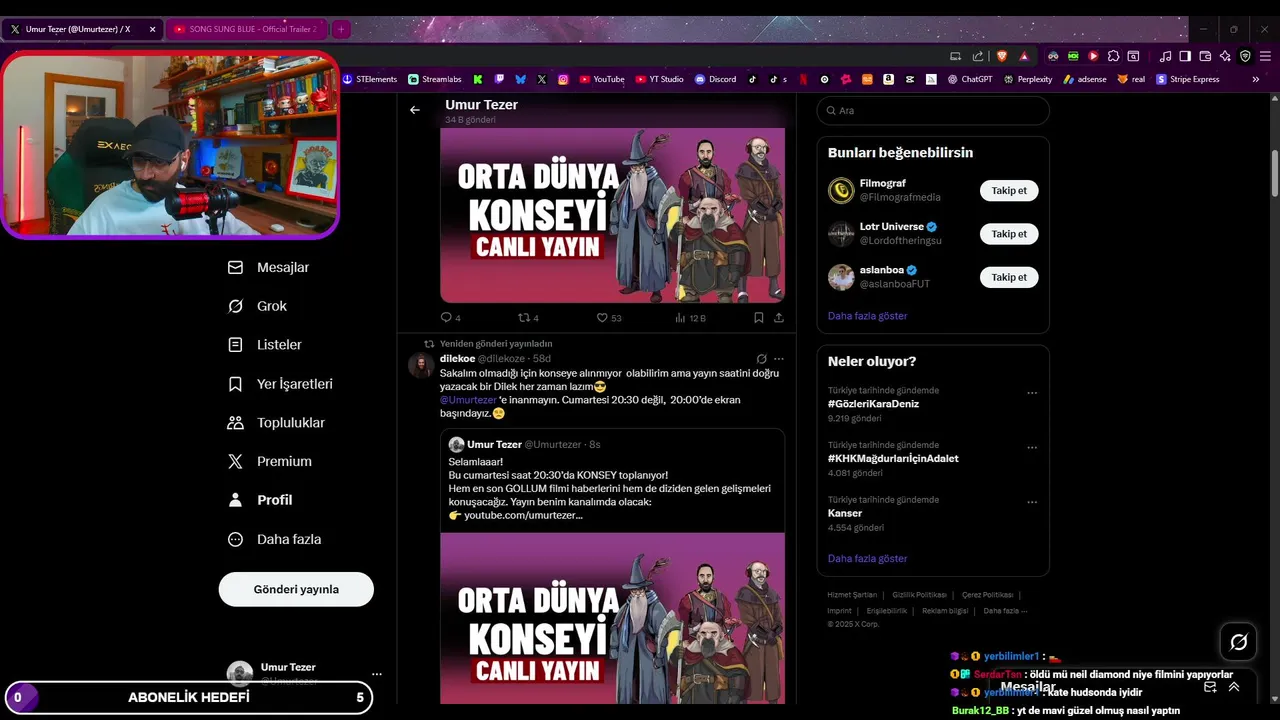The width and height of the screenshot is (1280, 720).
Task: Open options for #GözleriKaraDeniz trend
Action: 1032,393
